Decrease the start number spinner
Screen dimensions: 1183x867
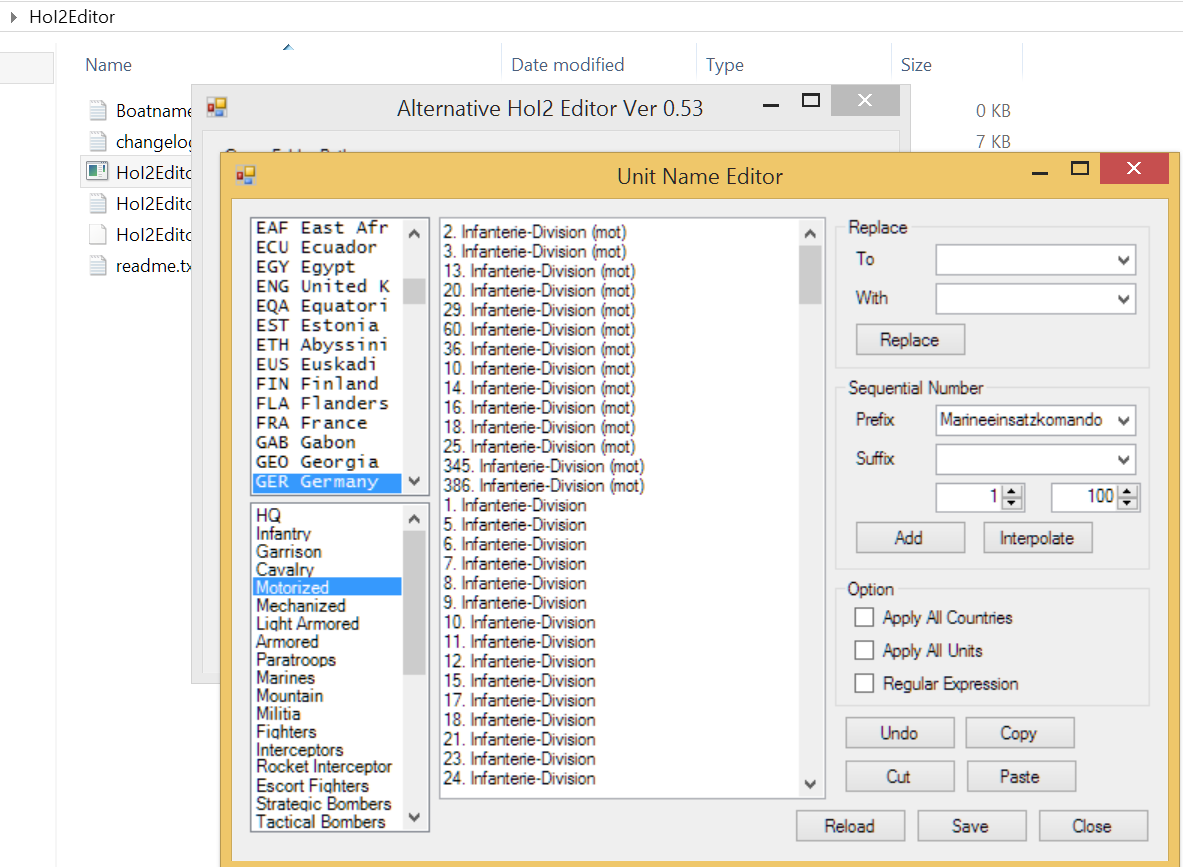(1012, 503)
